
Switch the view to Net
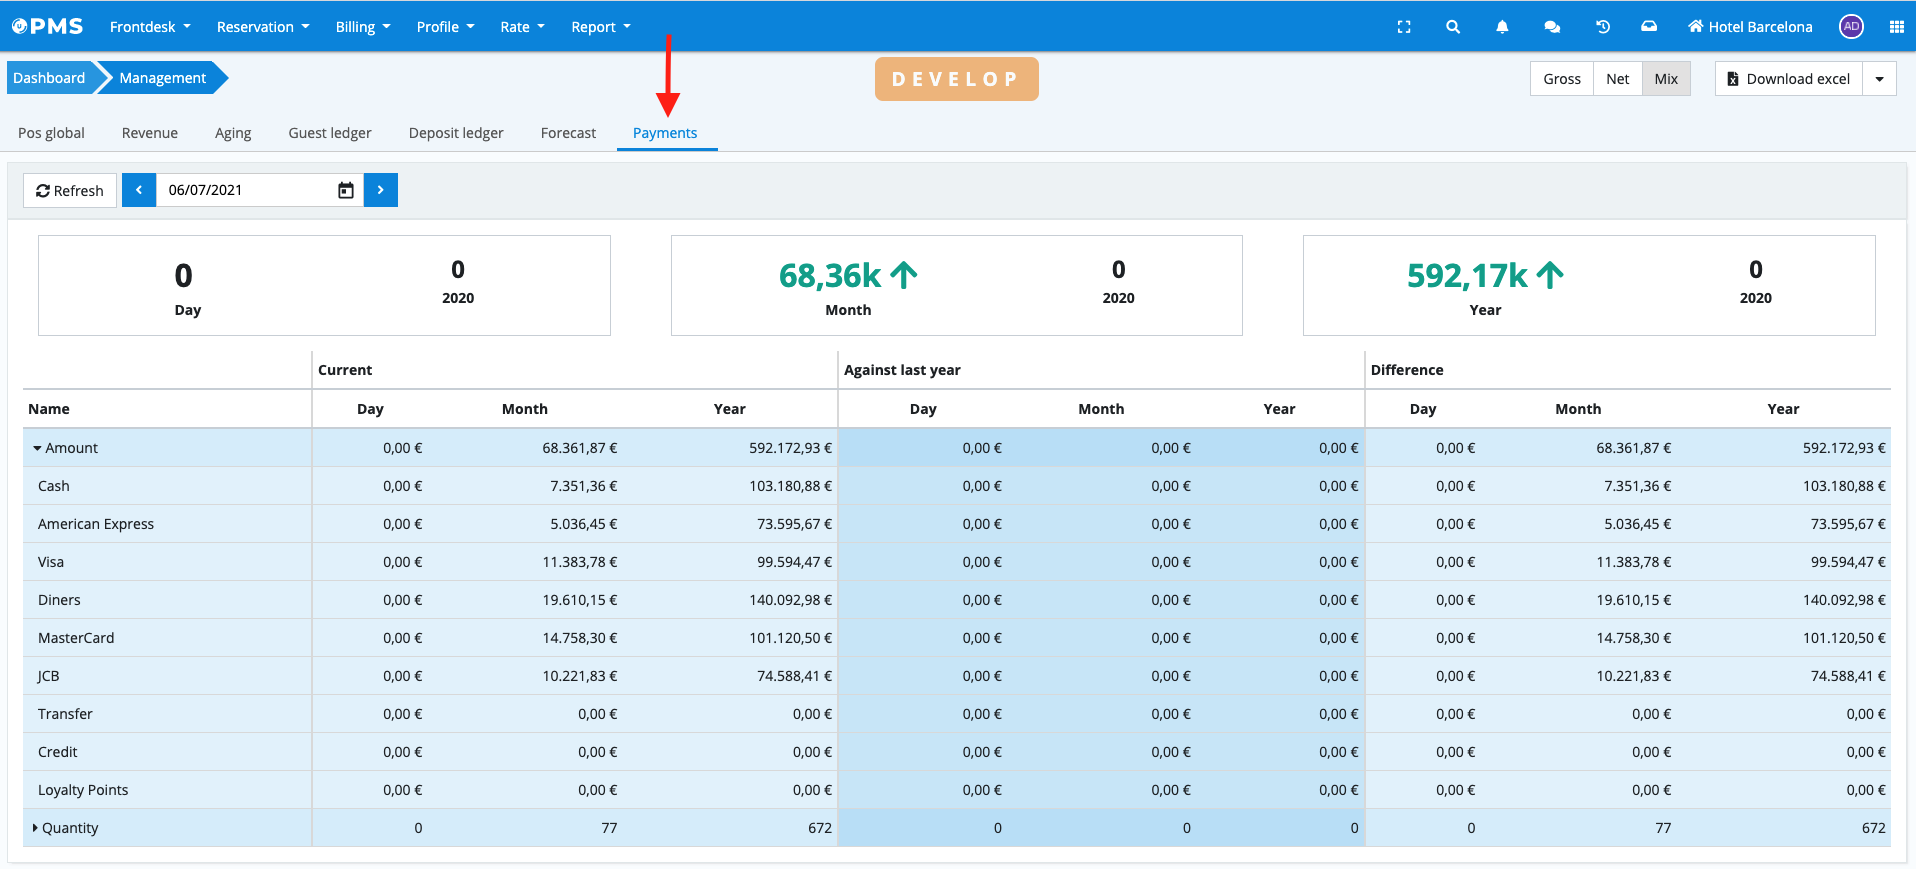[x=1617, y=79]
